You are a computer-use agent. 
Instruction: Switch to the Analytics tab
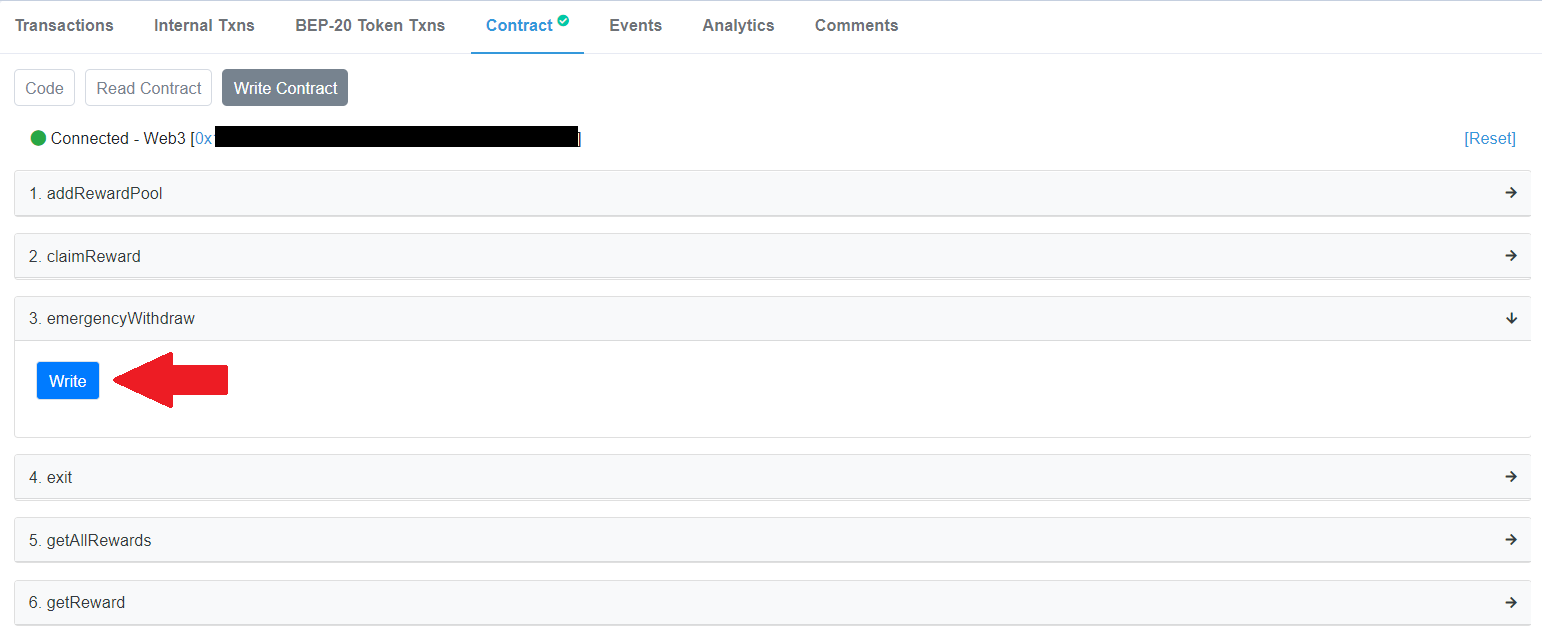pyautogui.click(x=738, y=26)
